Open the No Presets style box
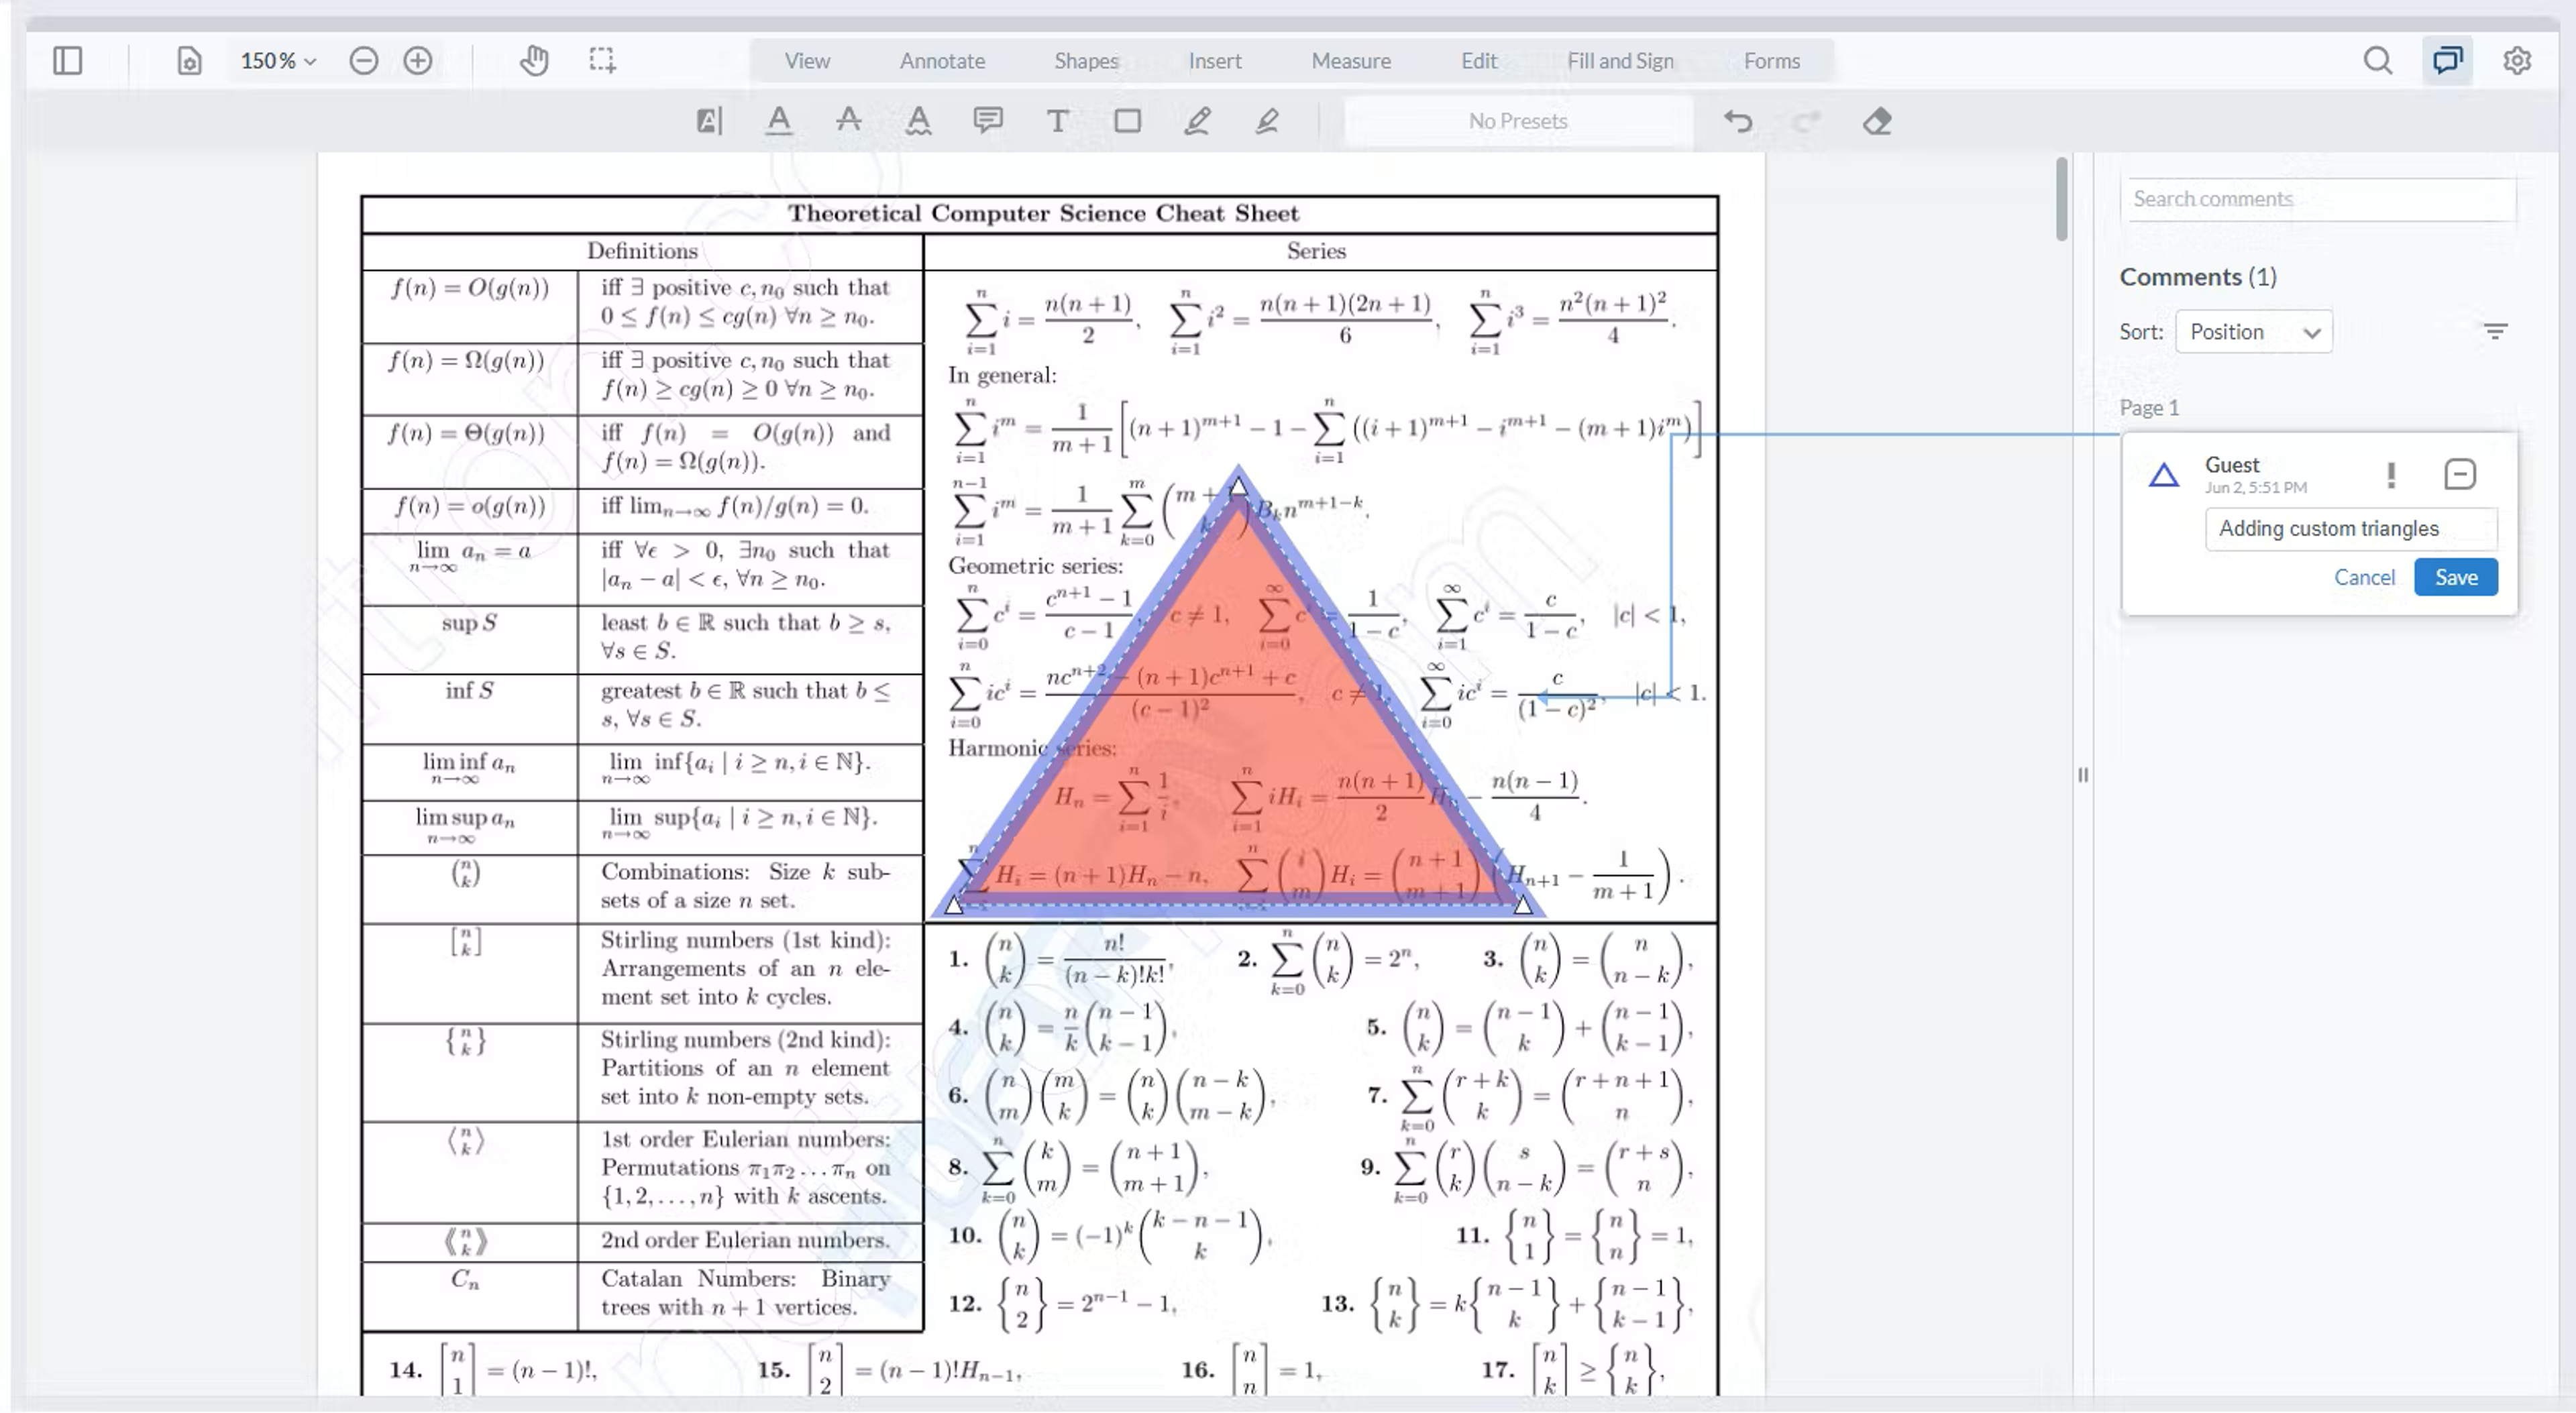Viewport: 2576px width, 1413px height. (1517, 121)
